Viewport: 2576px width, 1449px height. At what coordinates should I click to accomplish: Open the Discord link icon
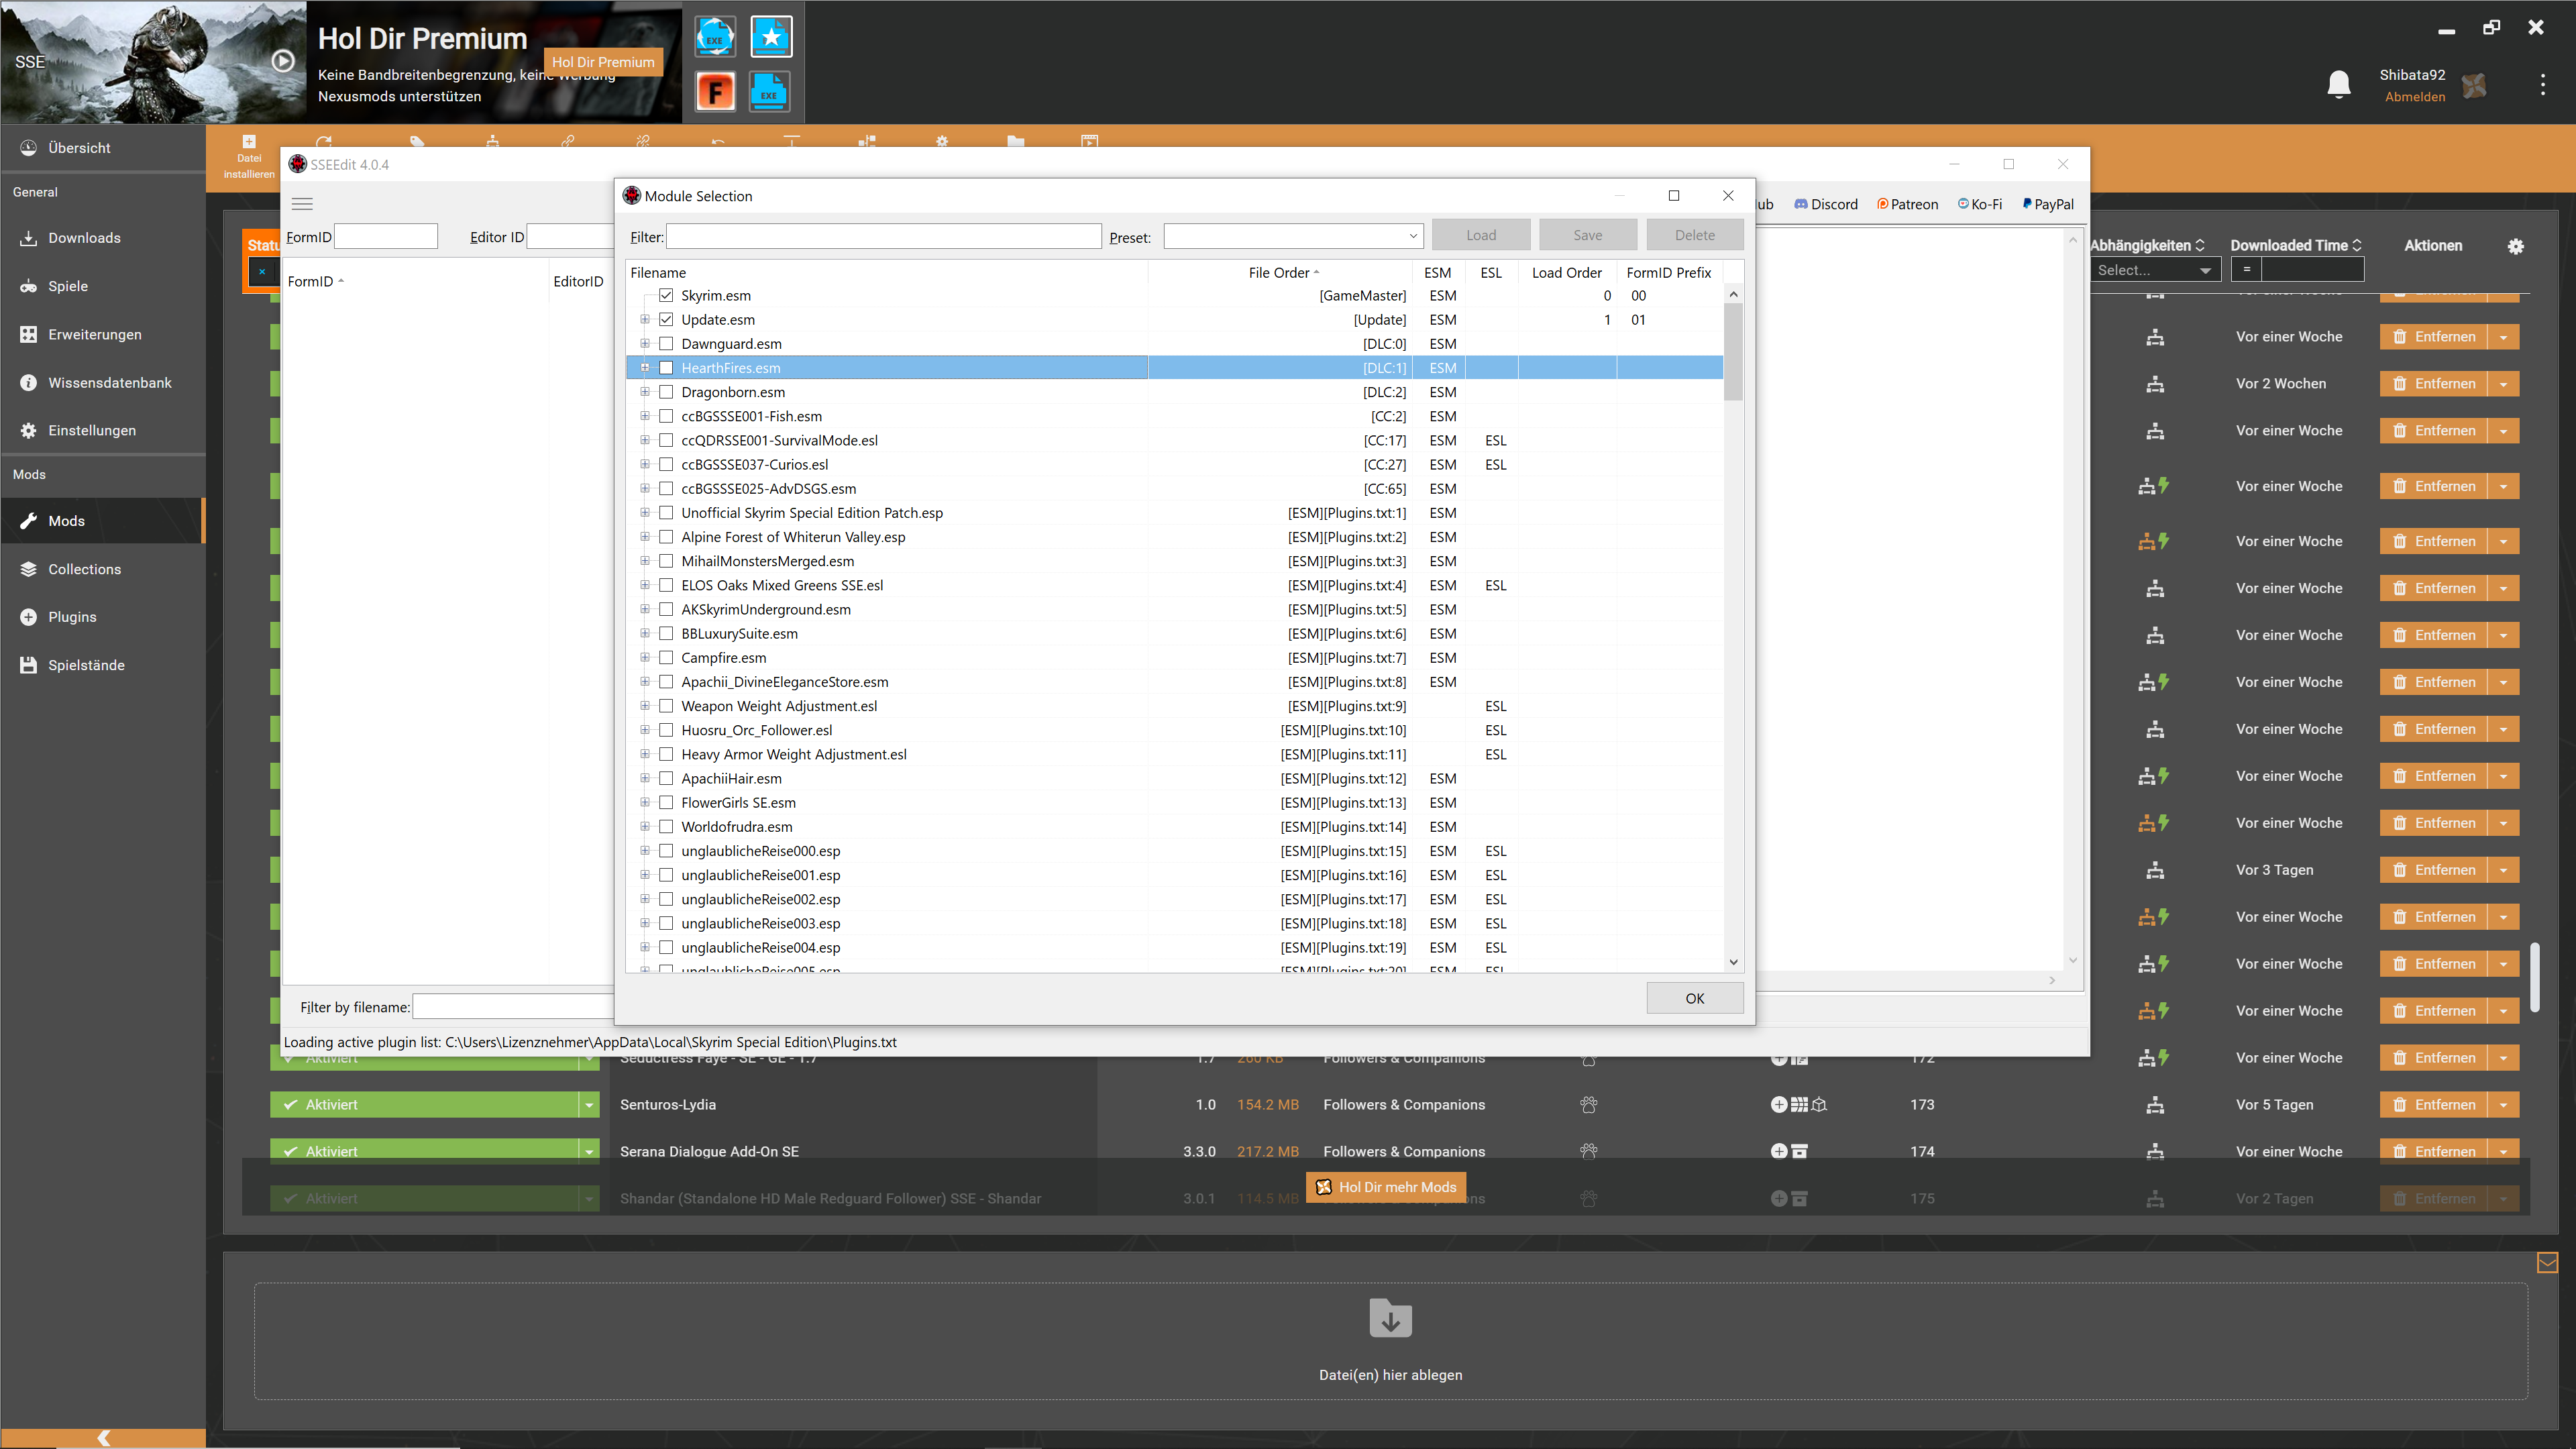[x=1800, y=204]
